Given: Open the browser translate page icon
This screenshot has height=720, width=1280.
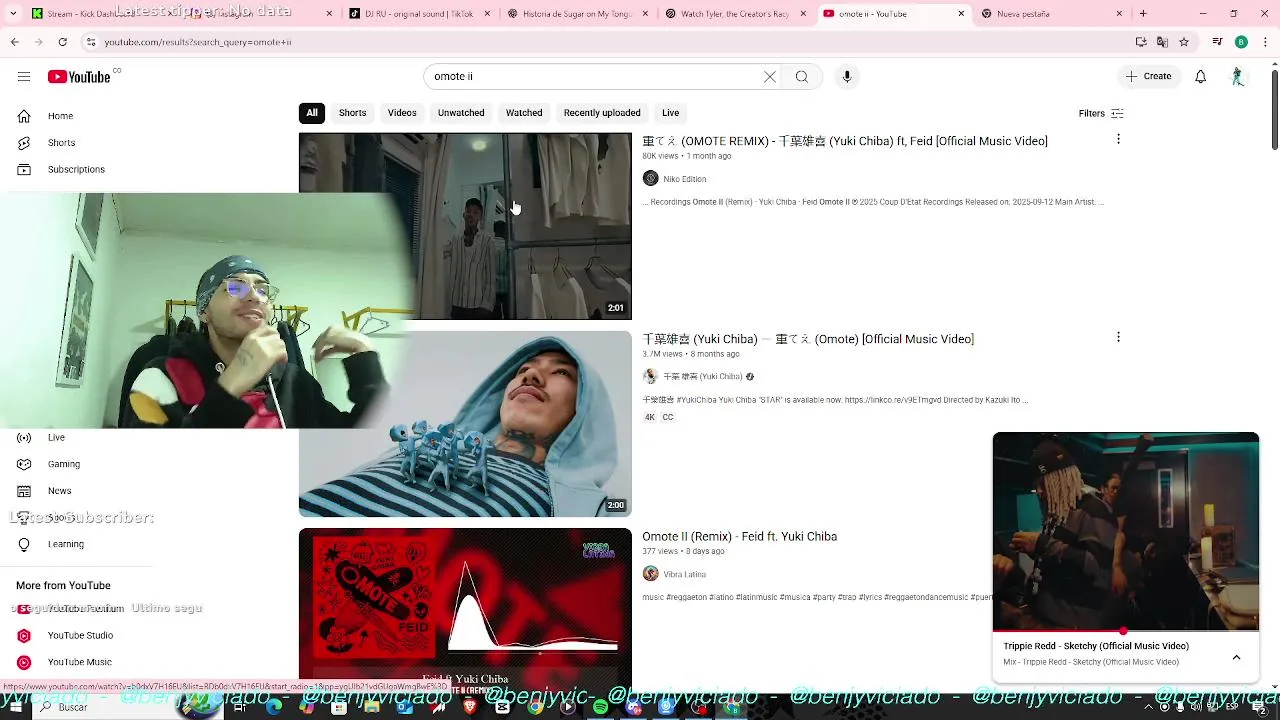Looking at the screenshot, I should 1162,42.
